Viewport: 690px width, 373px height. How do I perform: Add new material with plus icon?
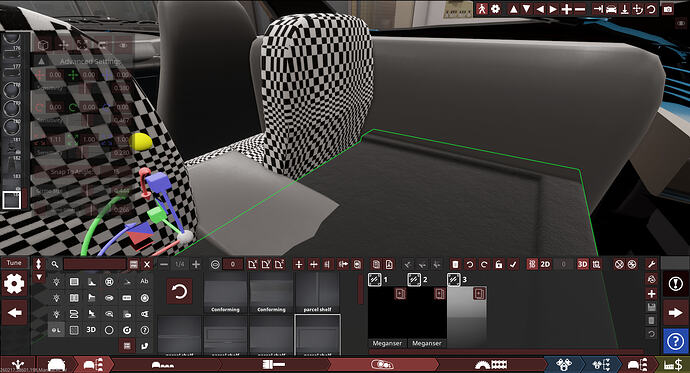(x=651, y=293)
